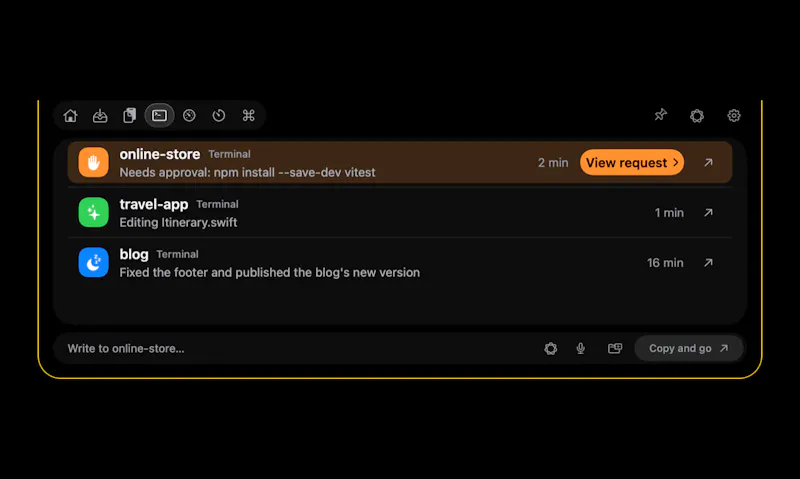Click the screen capture icon in input bar
The height and width of the screenshot is (479, 800).
tap(615, 348)
